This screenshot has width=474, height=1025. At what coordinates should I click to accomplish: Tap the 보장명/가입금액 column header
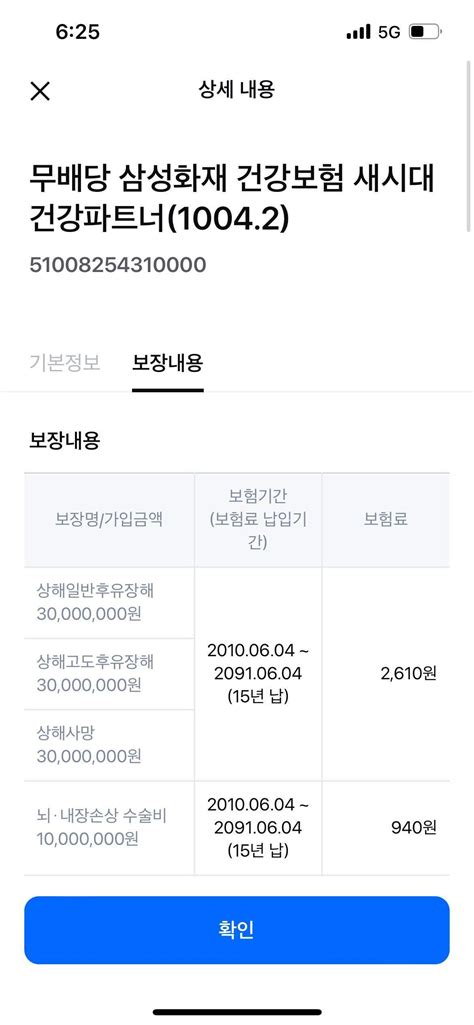point(109,520)
